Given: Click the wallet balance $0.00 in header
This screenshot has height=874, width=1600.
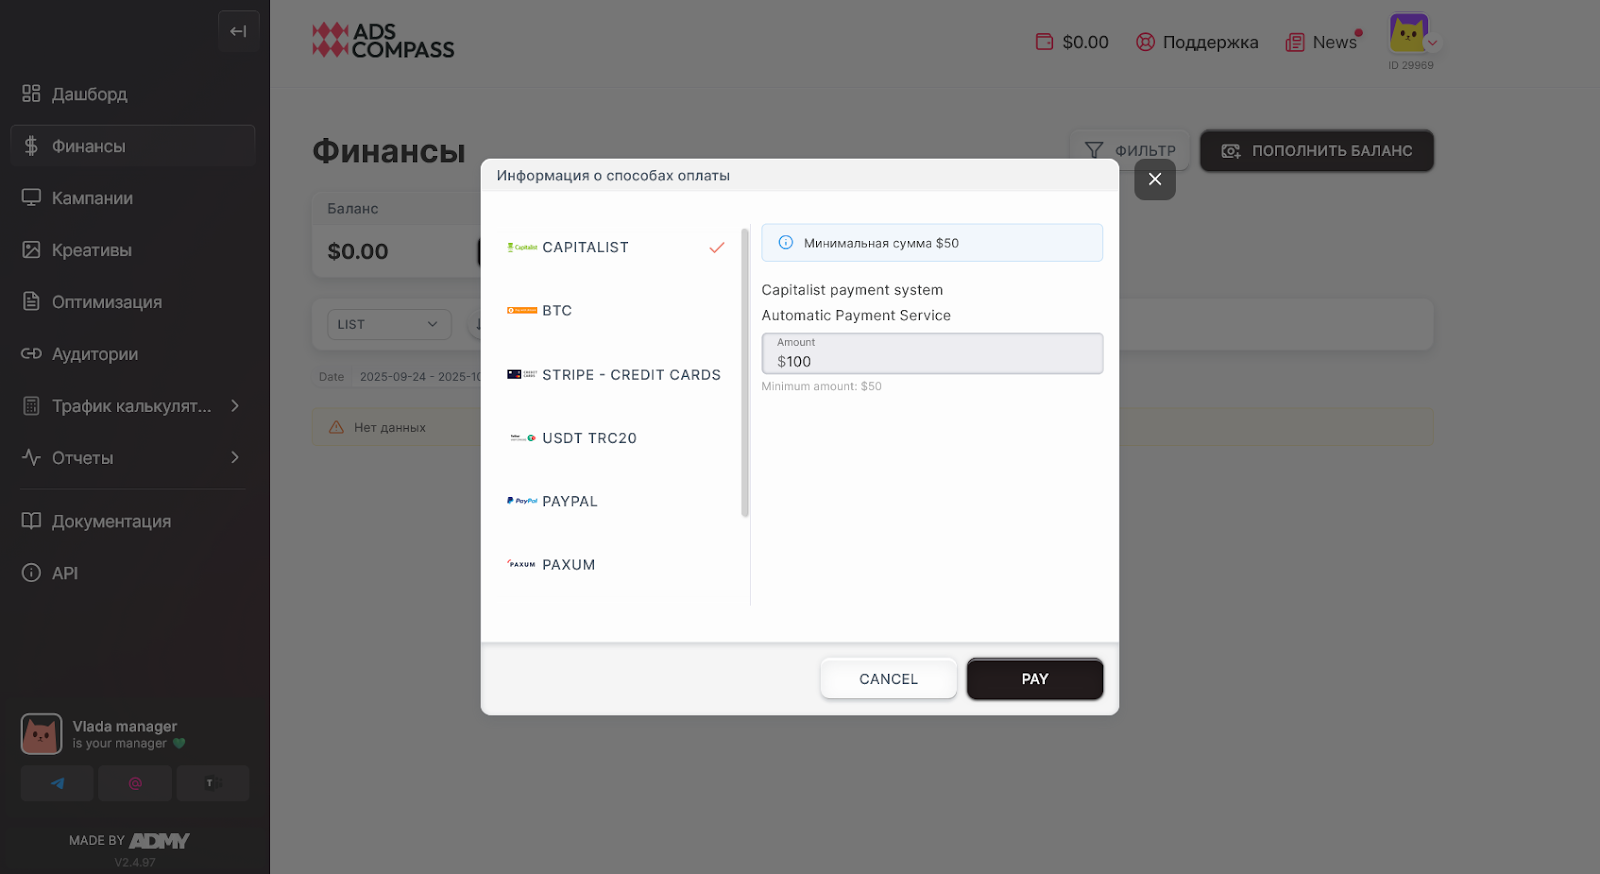Looking at the screenshot, I should (x=1072, y=42).
